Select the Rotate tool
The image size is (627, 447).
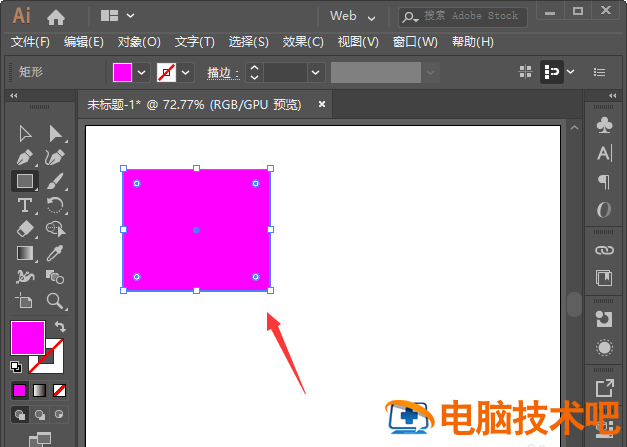55,205
